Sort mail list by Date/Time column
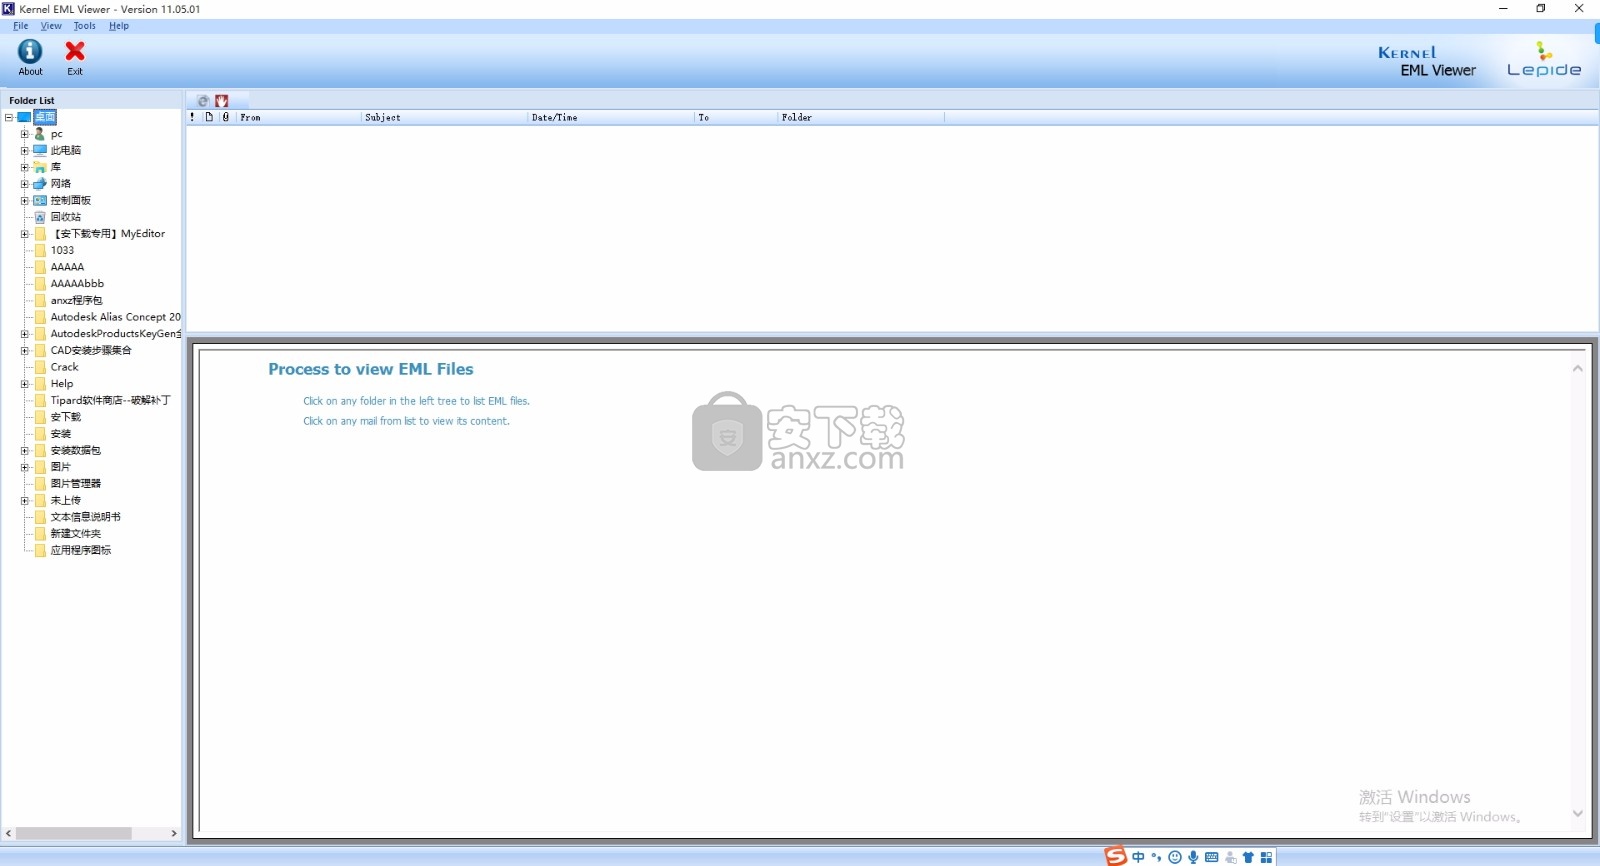This screenshot has width=1600, height=866. (611, 117)
